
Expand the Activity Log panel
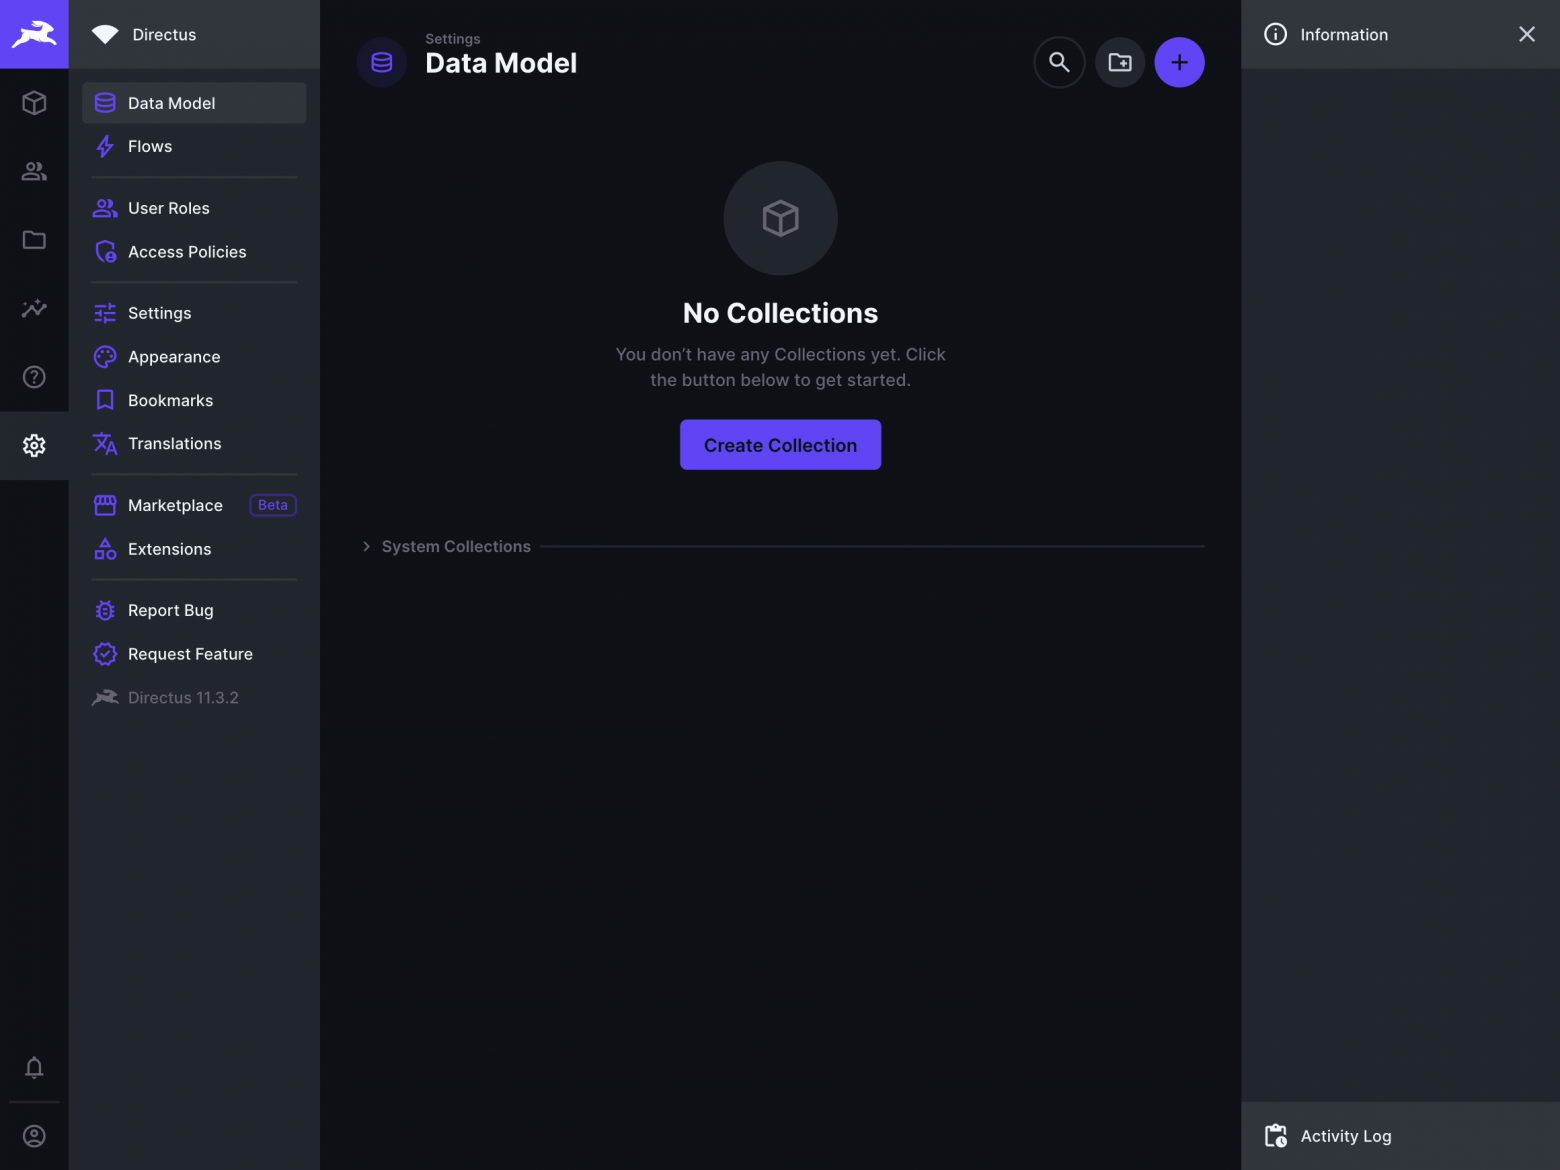pyautogui.click(x=1400, y=1136)
